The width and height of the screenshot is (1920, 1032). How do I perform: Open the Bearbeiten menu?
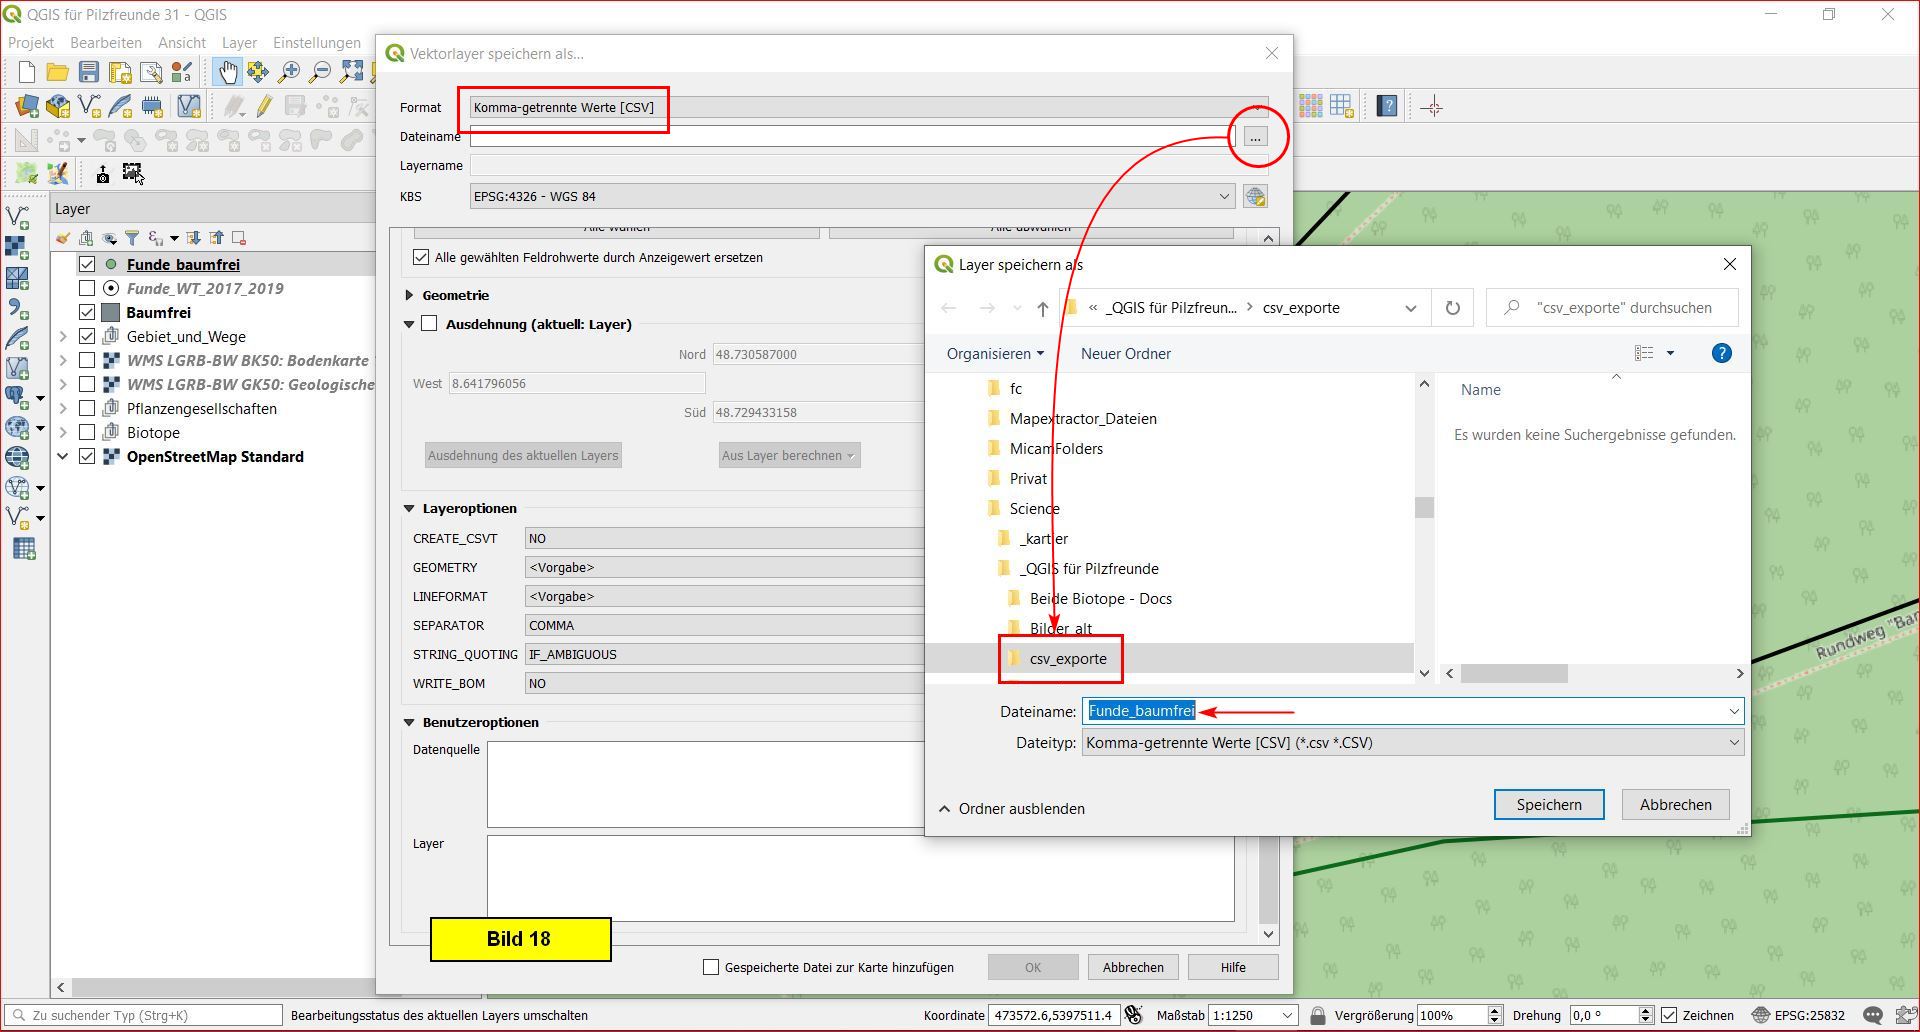click(x=105, y=43)
